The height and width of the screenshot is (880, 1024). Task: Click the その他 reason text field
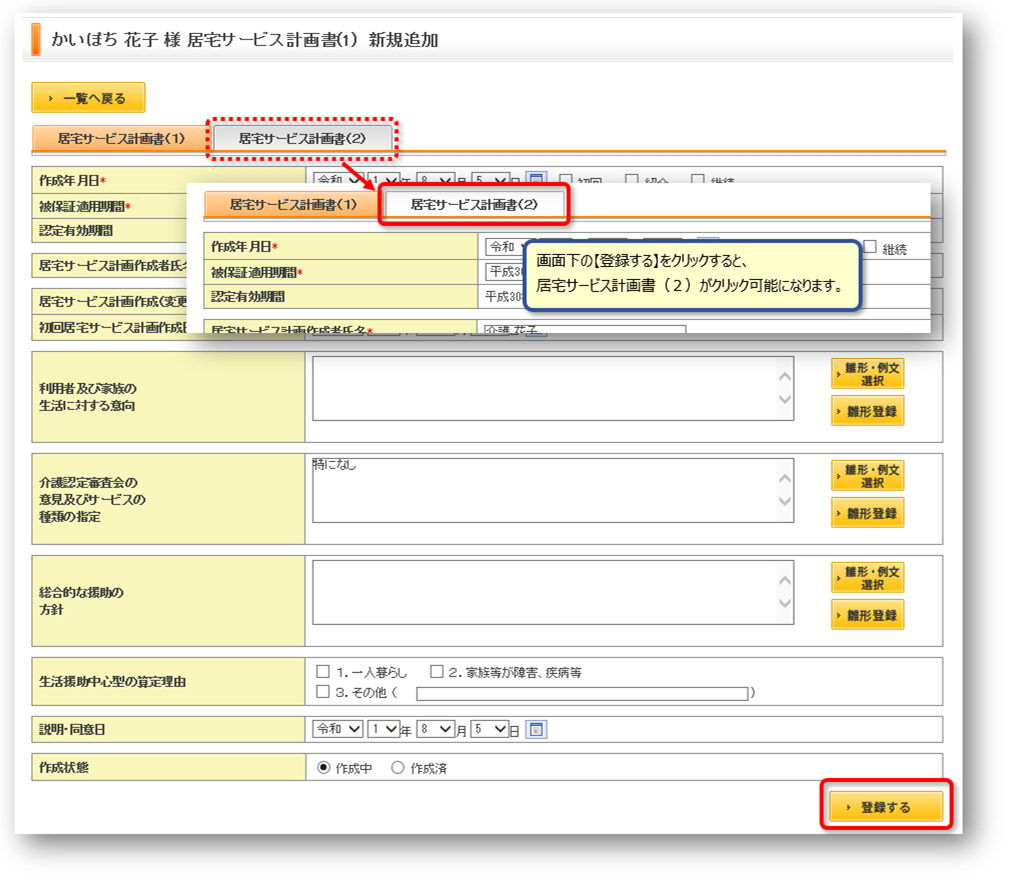[582, 693]
